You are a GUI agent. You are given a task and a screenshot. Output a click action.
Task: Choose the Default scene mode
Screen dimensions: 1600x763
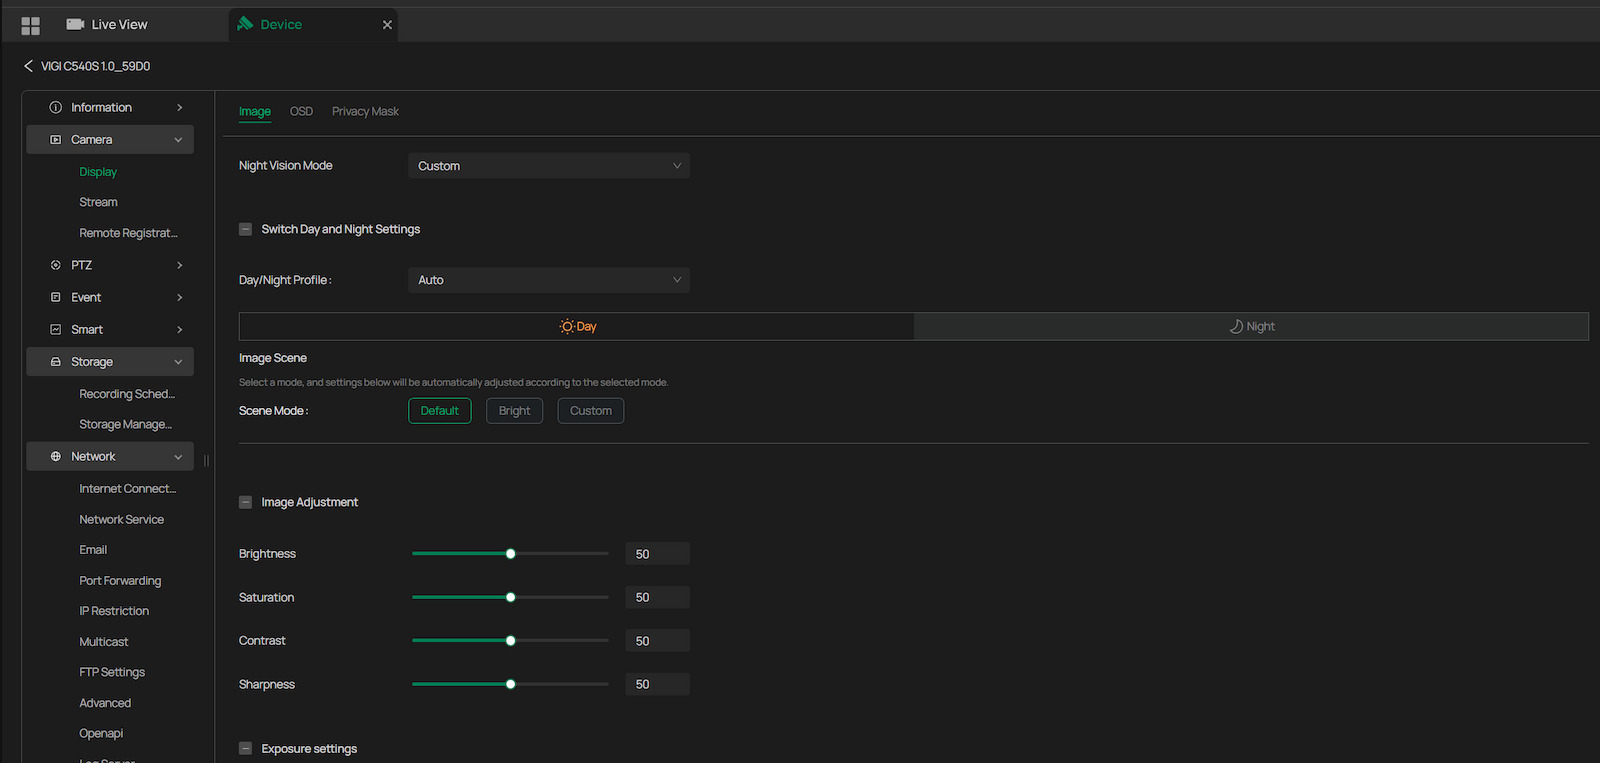(439, 411)
